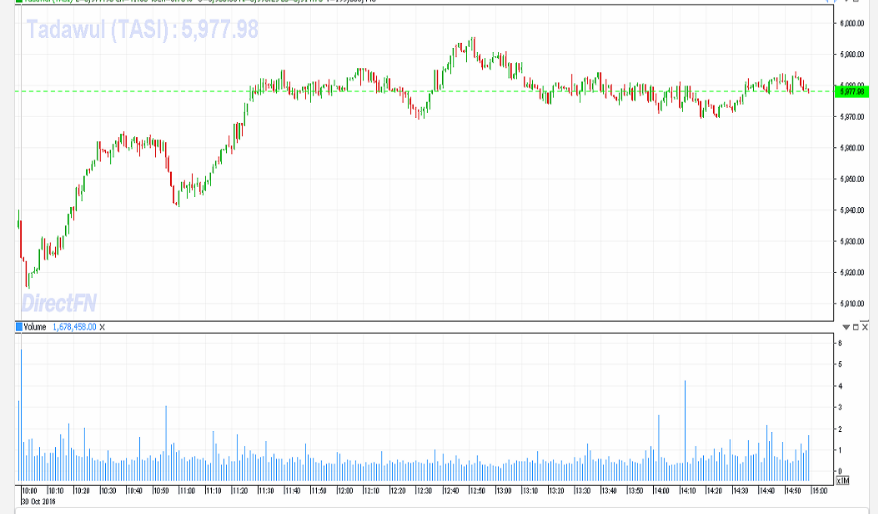Click the 12:00 time axis label
The width and height of the screenshot is (878, 514).
(x=345, y=491)
